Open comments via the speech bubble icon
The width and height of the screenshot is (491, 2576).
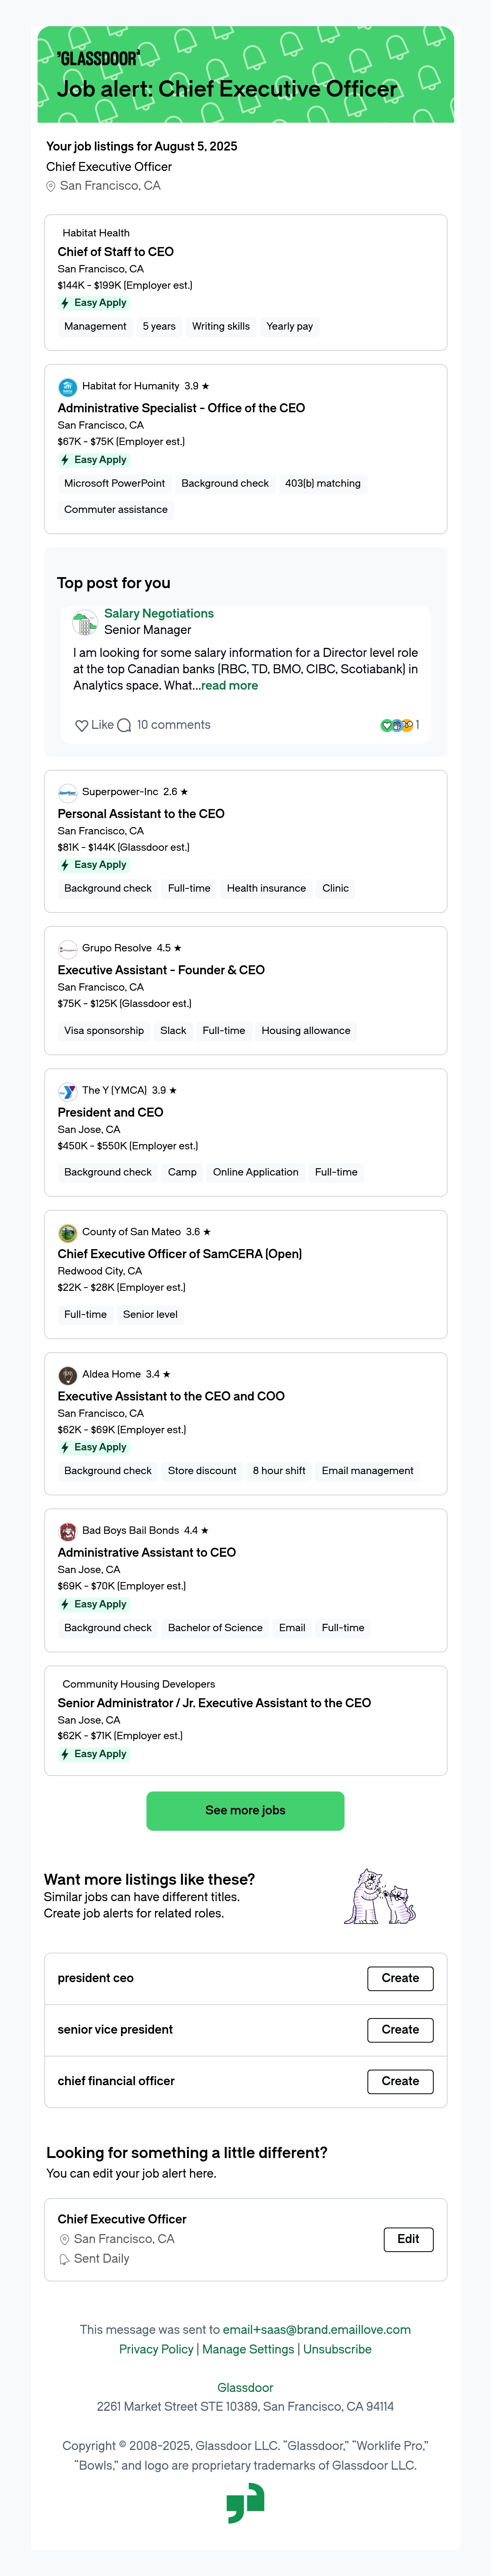click(124, 725)
